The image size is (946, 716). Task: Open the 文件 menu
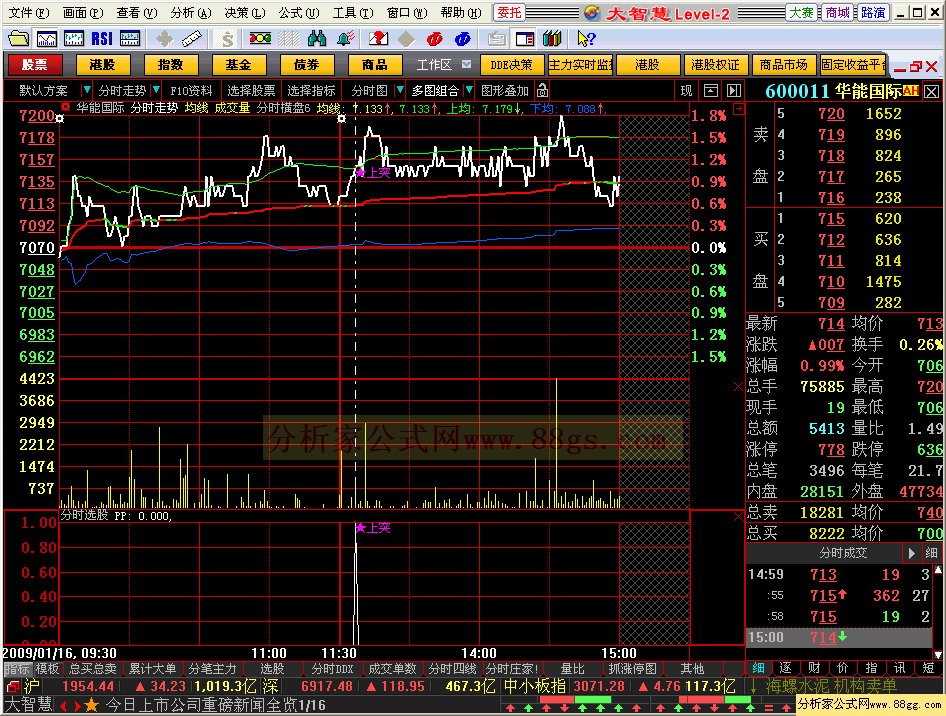[x=29, y=13]
